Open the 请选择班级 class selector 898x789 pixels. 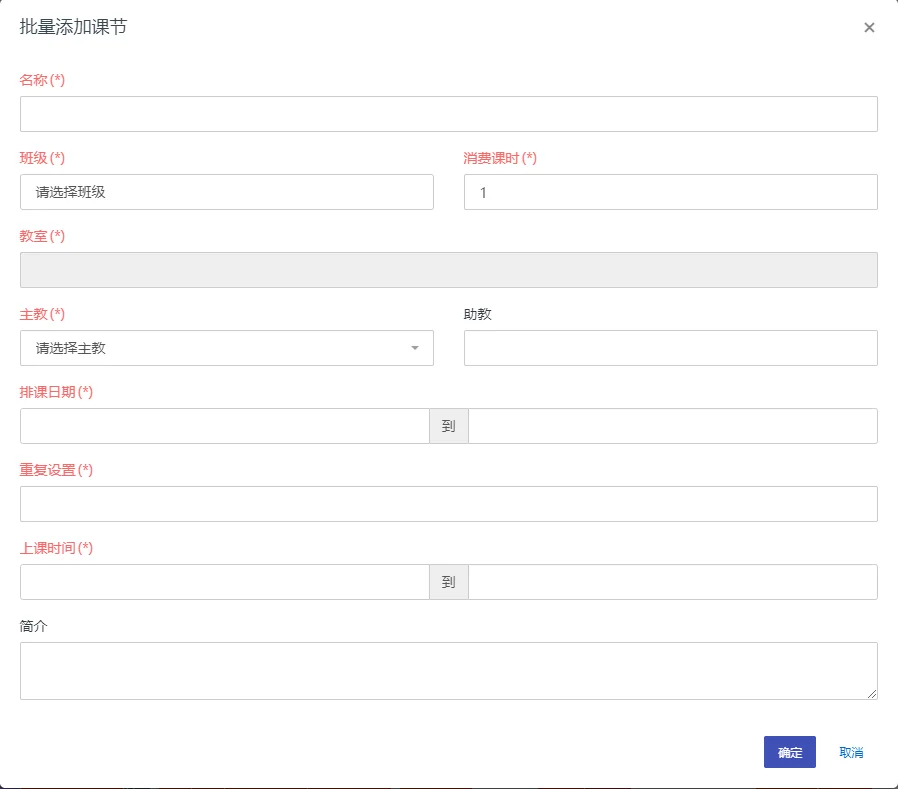point(227,192)
